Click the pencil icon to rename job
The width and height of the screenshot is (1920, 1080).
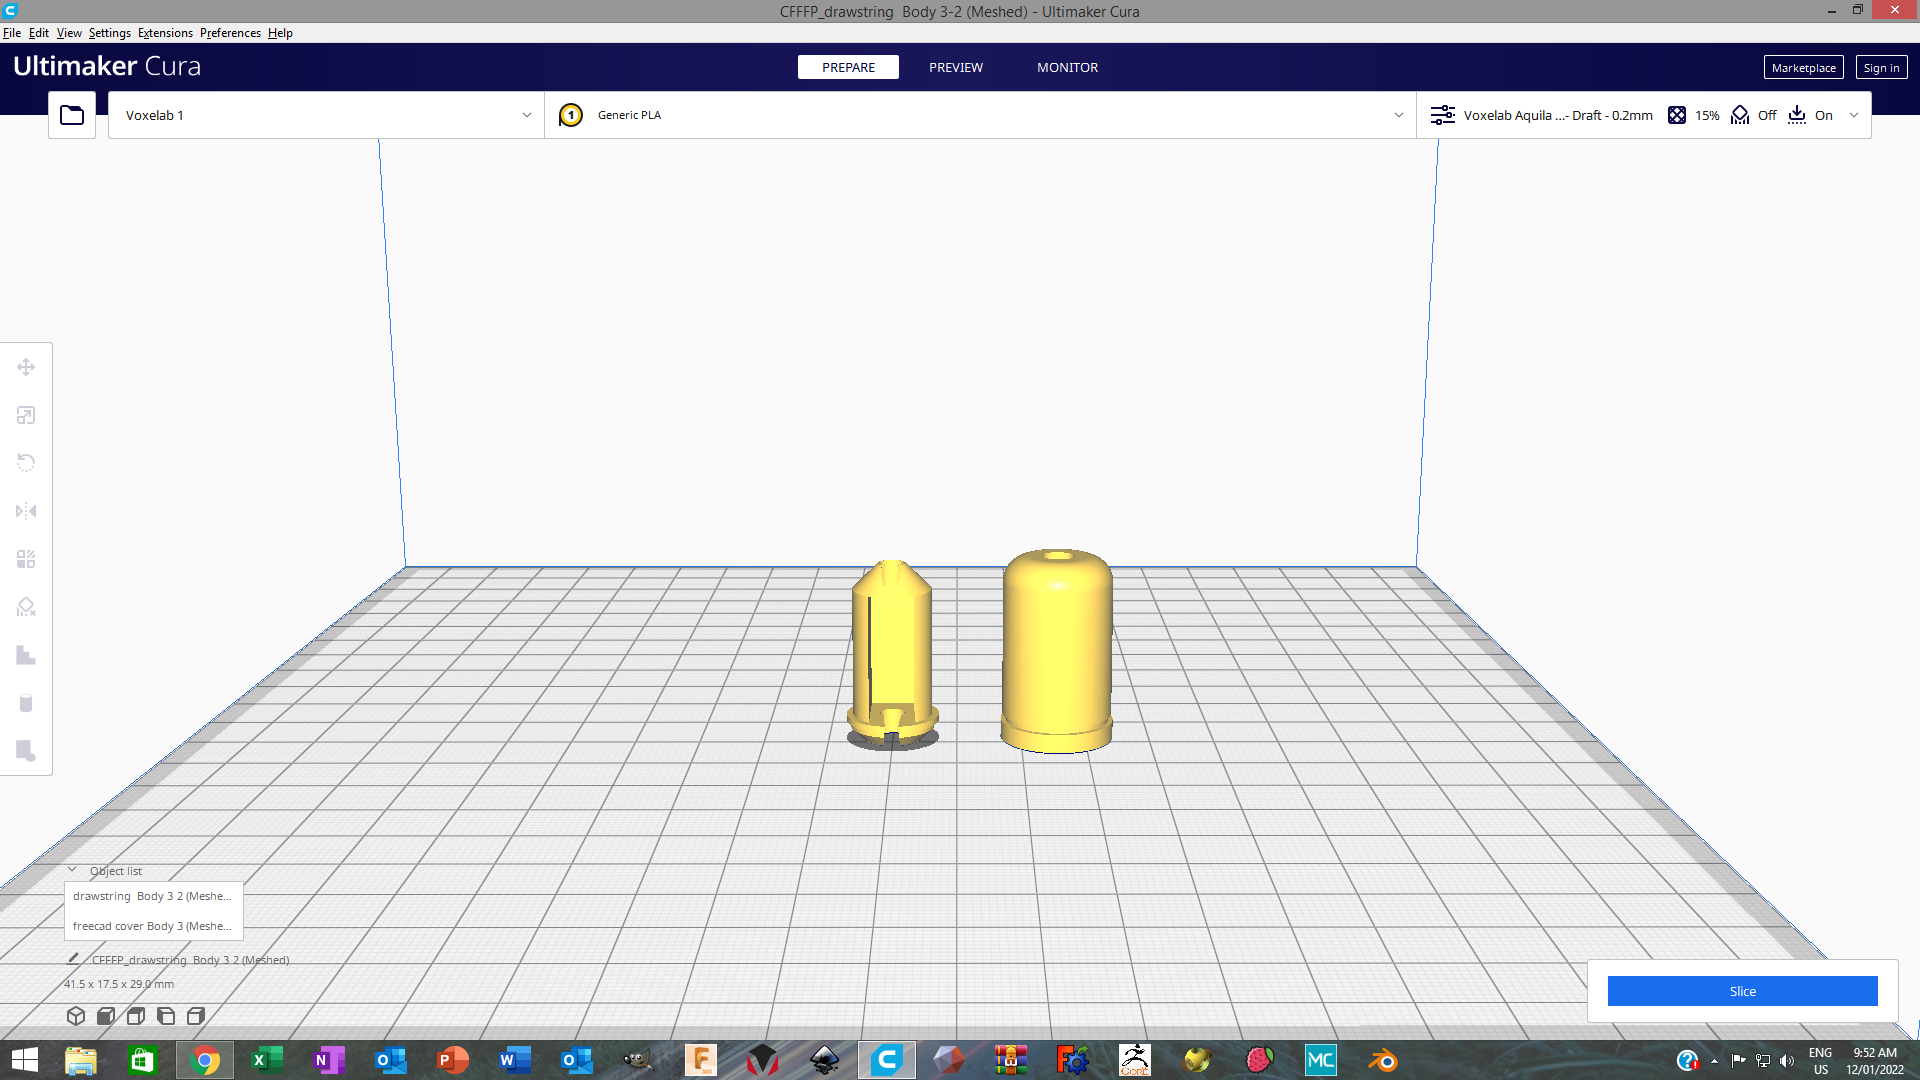point(73,958)
